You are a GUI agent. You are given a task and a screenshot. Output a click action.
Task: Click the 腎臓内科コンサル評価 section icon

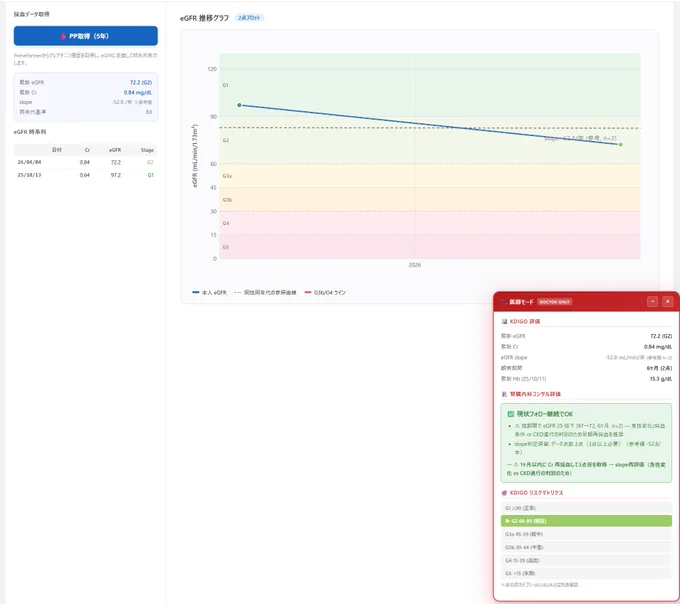[x=504, y=394]
